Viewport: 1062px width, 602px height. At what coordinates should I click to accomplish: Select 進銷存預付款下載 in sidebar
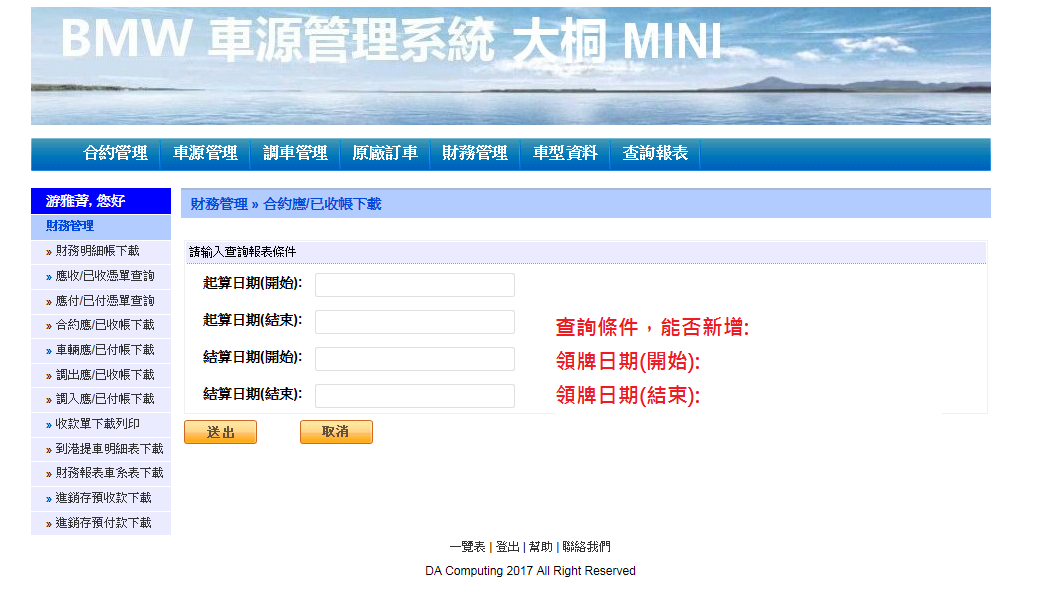(x=104, y=523)
